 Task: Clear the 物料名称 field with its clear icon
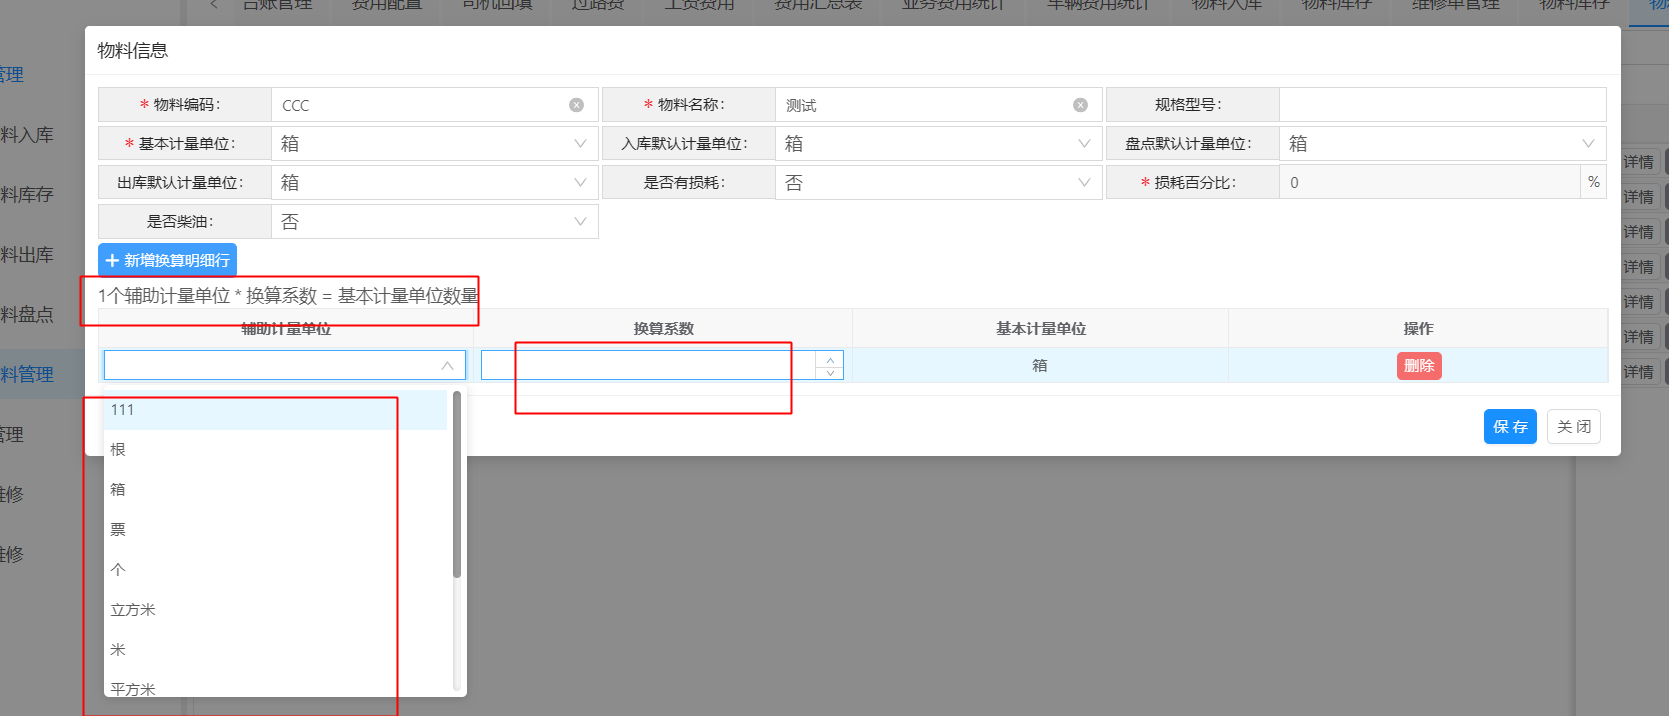[x=1080, y=105]
